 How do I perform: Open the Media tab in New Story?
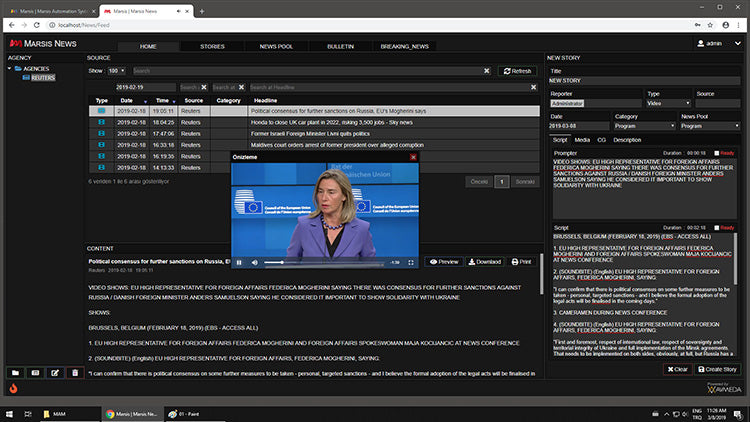point(582,140)
